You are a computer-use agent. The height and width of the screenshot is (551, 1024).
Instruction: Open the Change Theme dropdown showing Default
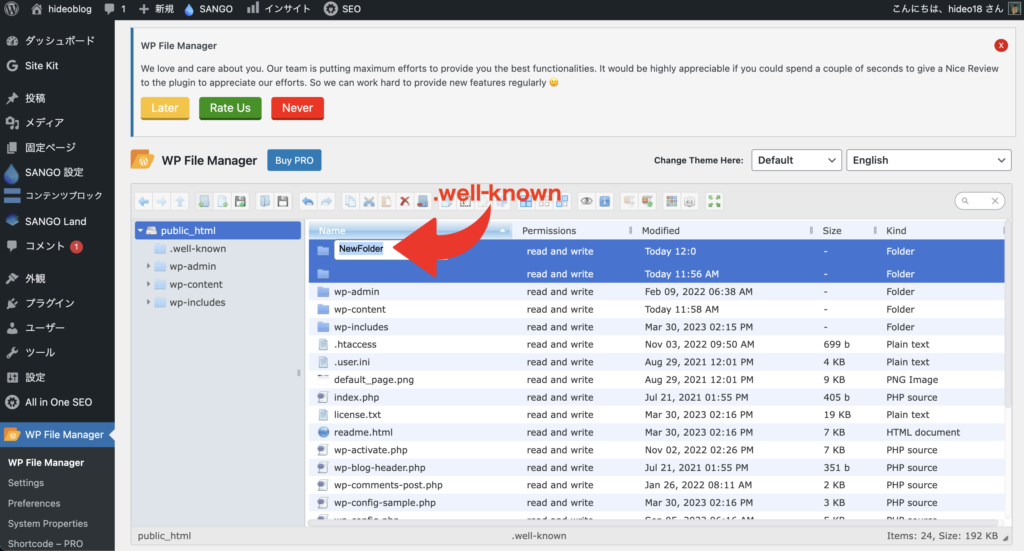pyautogui.click(x=796, y=160)
